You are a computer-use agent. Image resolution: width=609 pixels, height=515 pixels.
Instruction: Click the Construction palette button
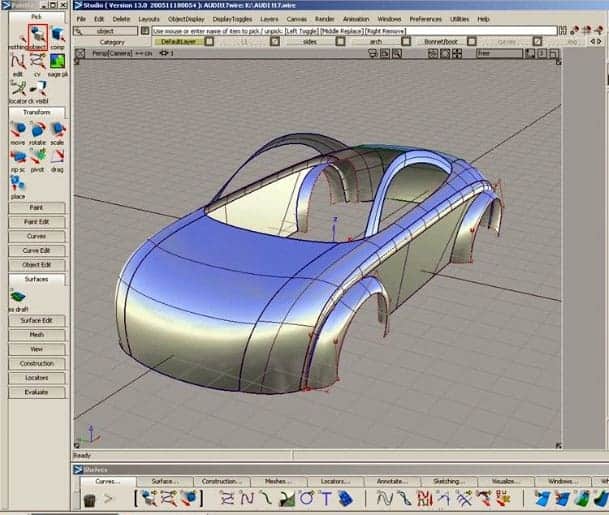tap(37, 364)
